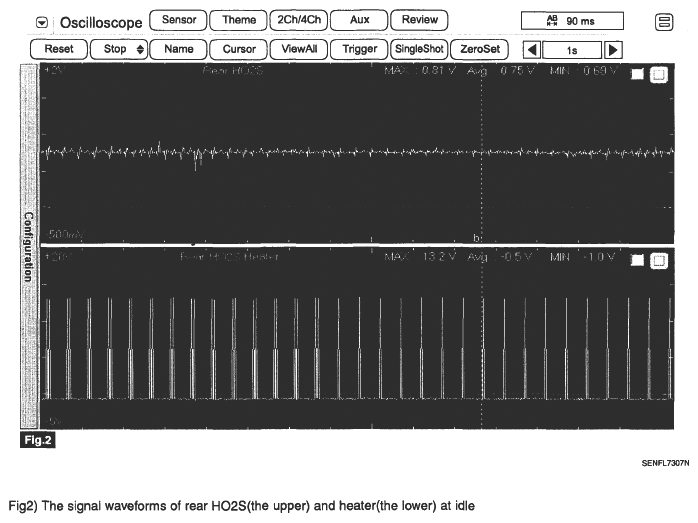Step time base right with arrow
Screen dimensions: 698x523
(612, 48)
